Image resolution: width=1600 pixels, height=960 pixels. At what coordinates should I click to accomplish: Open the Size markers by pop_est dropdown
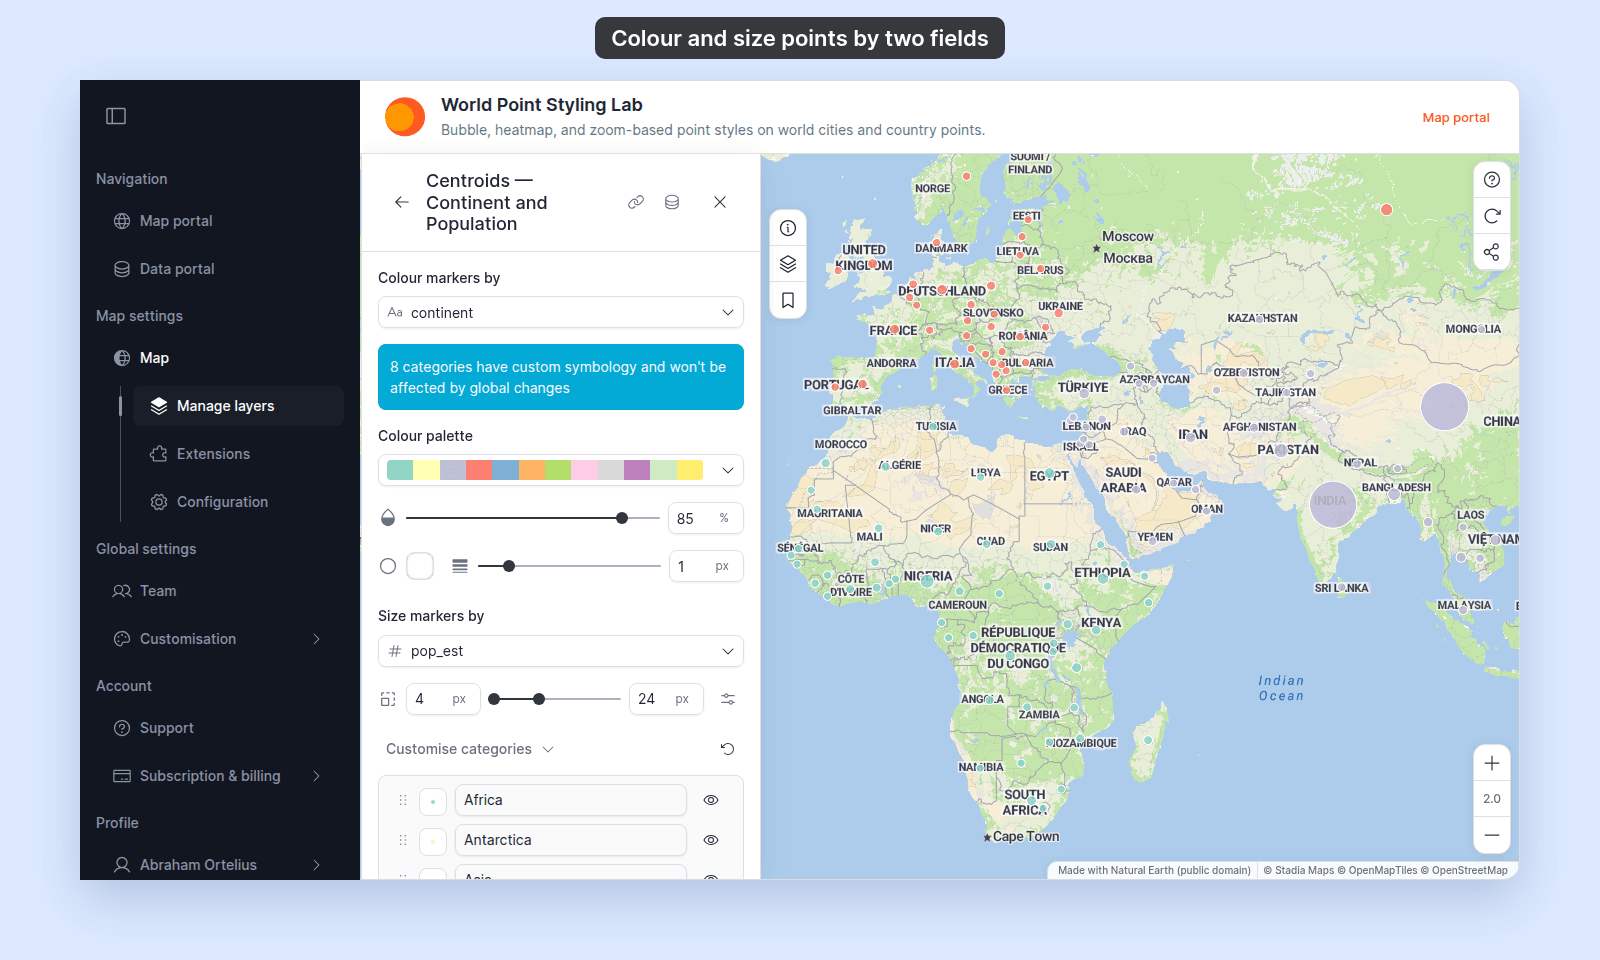(x=561, y=651)
